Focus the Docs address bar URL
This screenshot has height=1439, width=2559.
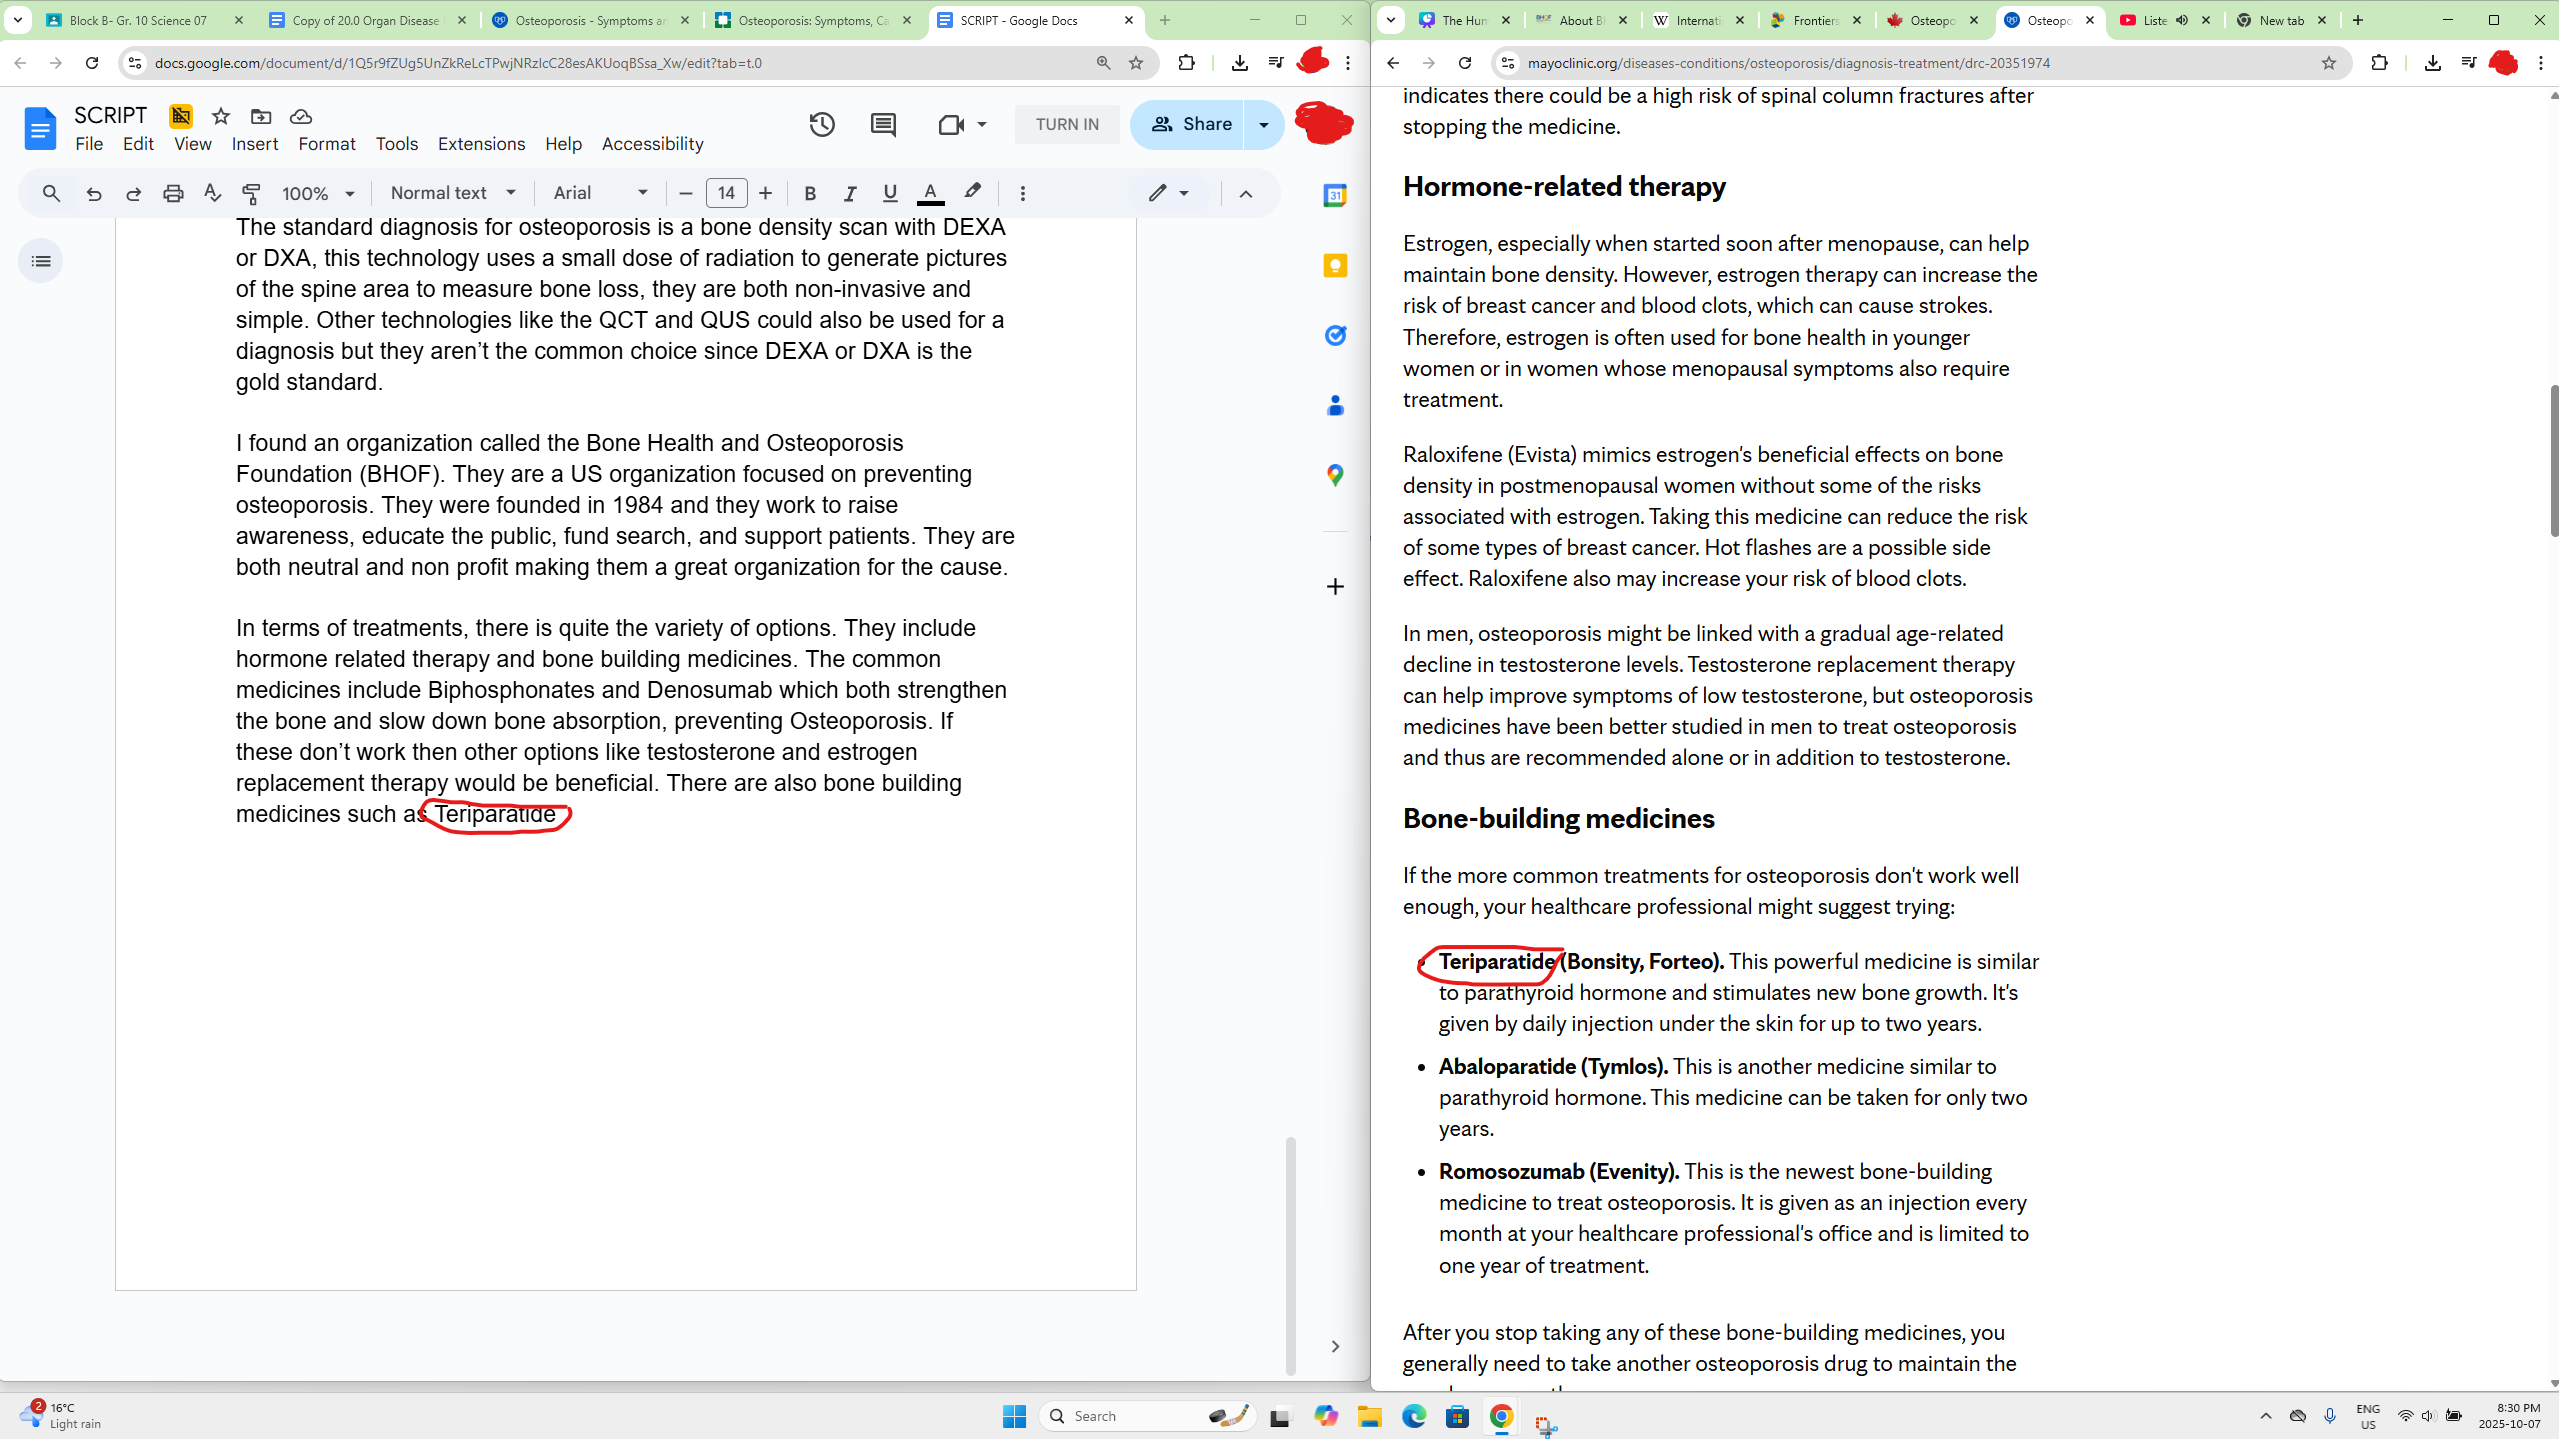coord(458,63)
